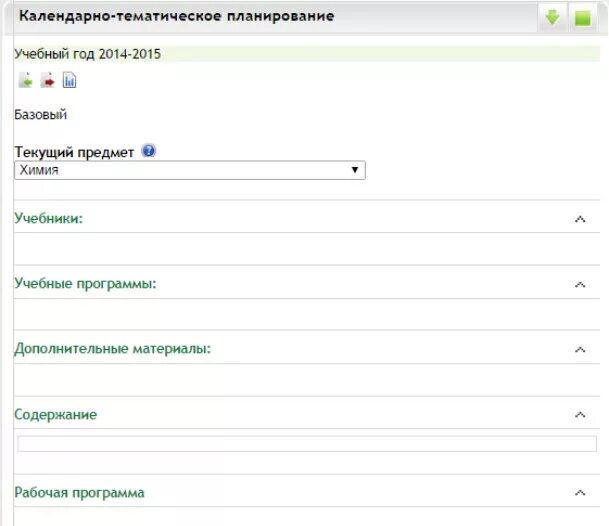Click the import icon with green arrow
The height and width of the screenshot is (526, 609).
[26, 80]
